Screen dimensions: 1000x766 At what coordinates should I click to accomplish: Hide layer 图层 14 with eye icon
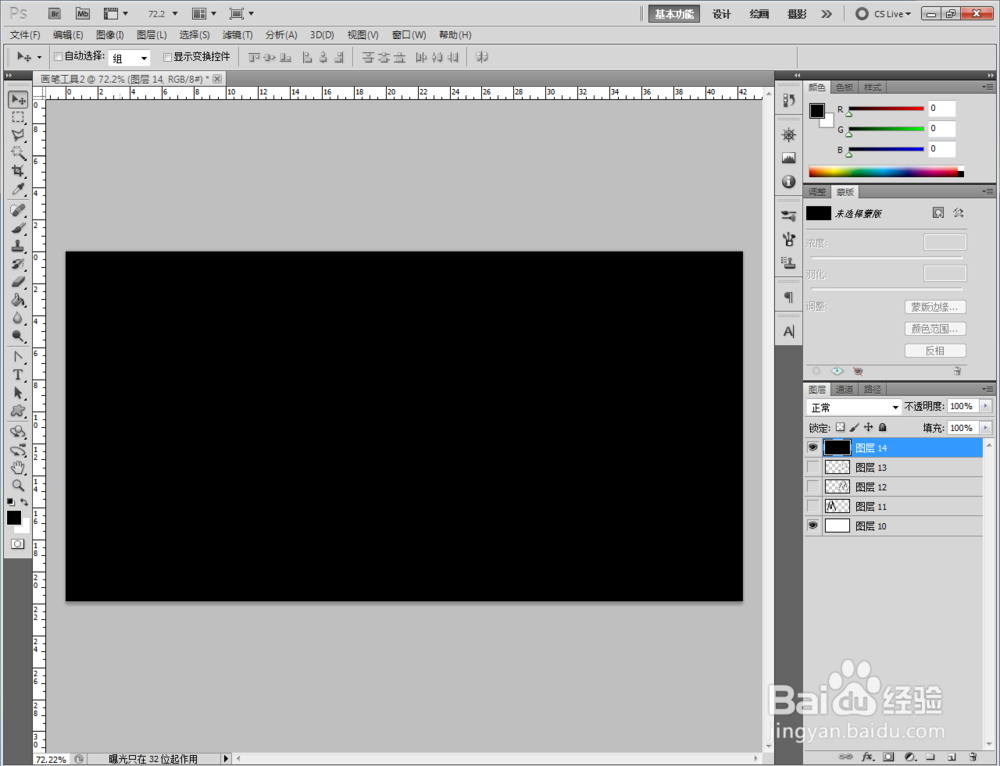coord(812,448)
